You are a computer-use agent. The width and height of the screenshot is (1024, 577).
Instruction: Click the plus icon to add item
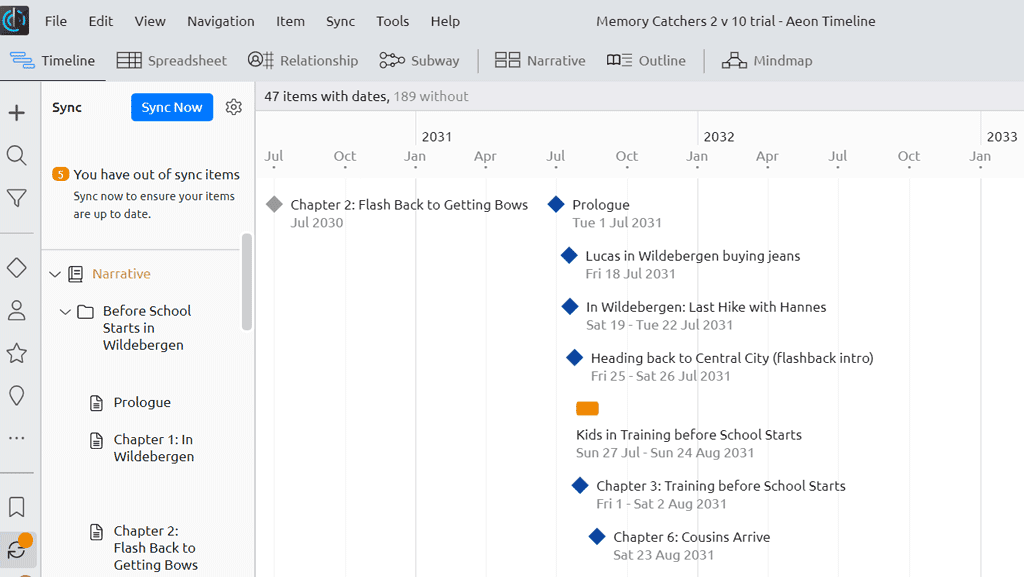(17, 113)
